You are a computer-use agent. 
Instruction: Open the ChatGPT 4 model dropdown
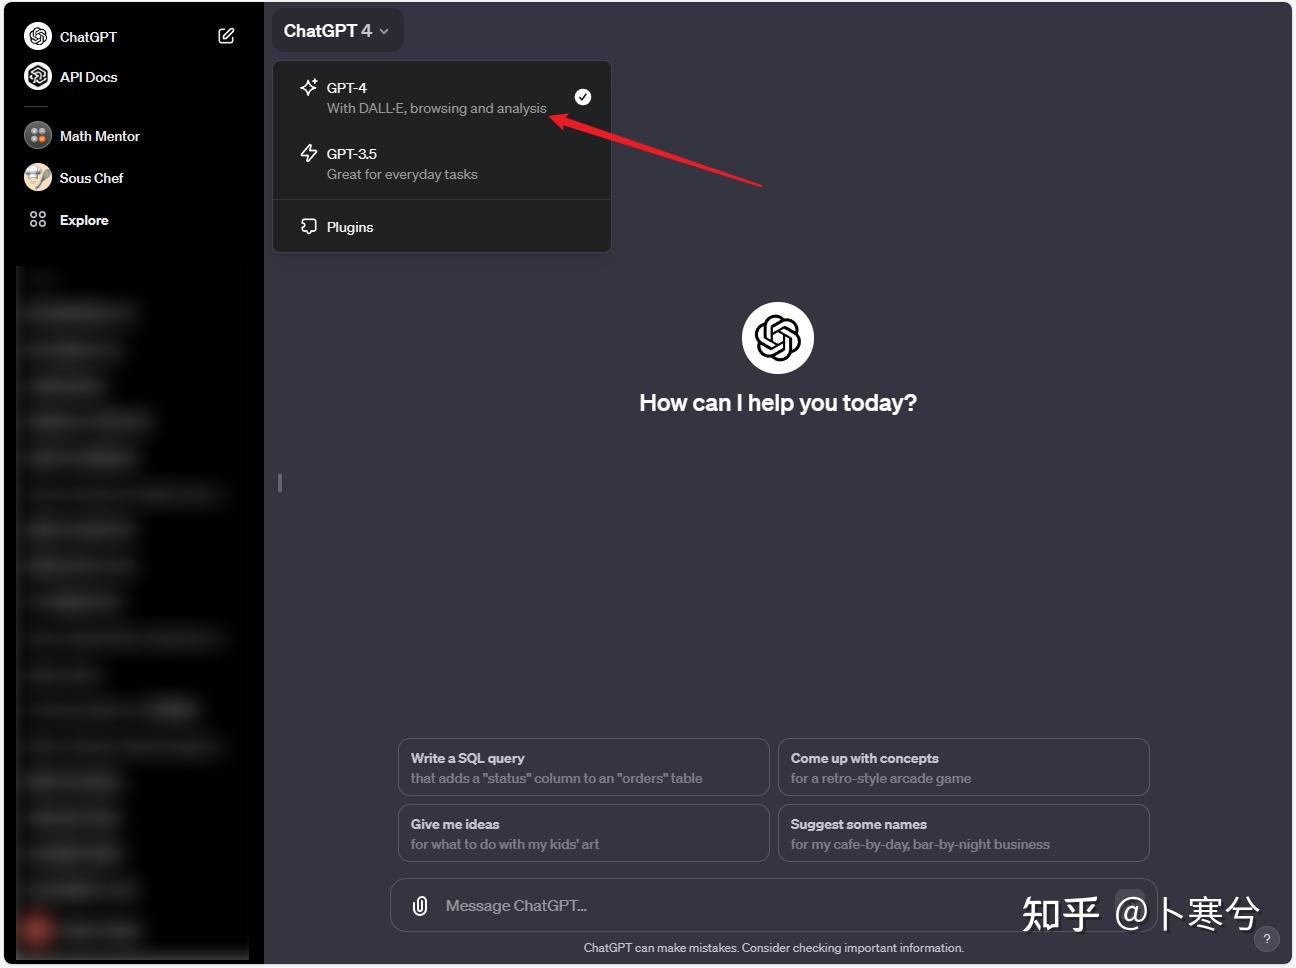coord(337,30)
